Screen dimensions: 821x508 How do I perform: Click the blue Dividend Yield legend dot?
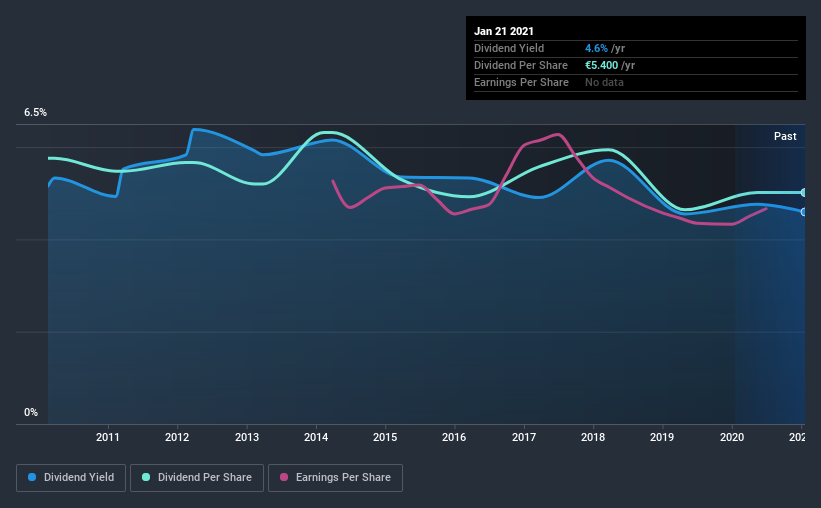pyautogui.click(x=32, y=477)
